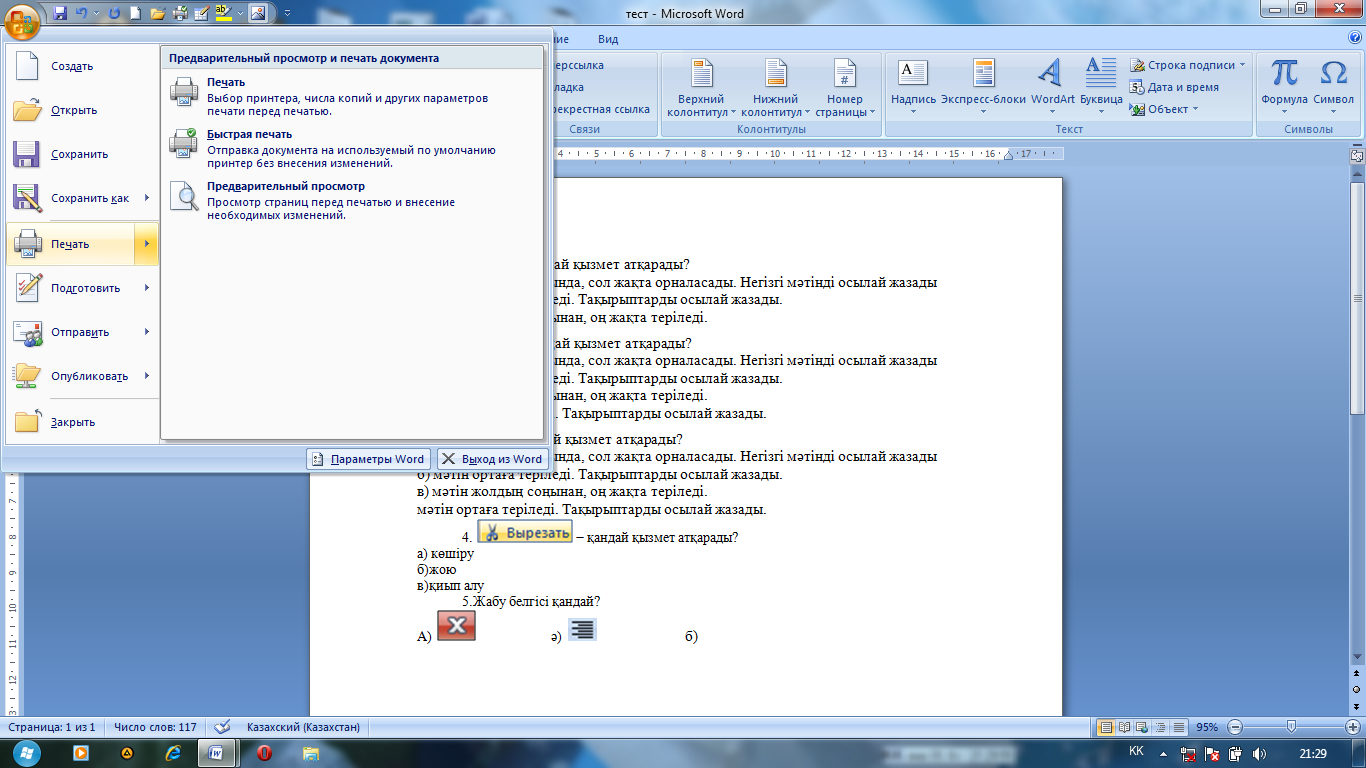Open highlight color dropdown arrow
This screenshot has height=768, width=1366.
point(238,14)
